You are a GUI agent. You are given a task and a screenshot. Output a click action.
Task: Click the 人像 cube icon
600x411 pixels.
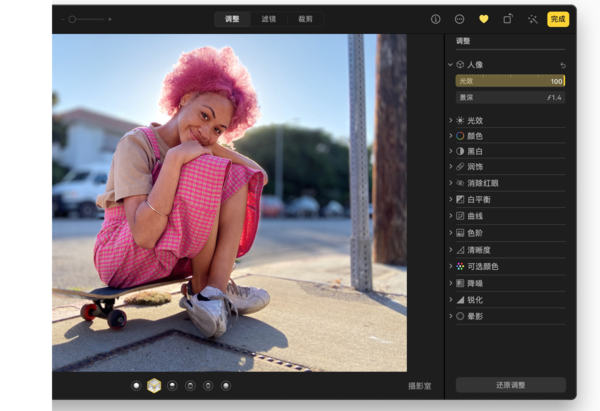(460, 65)
